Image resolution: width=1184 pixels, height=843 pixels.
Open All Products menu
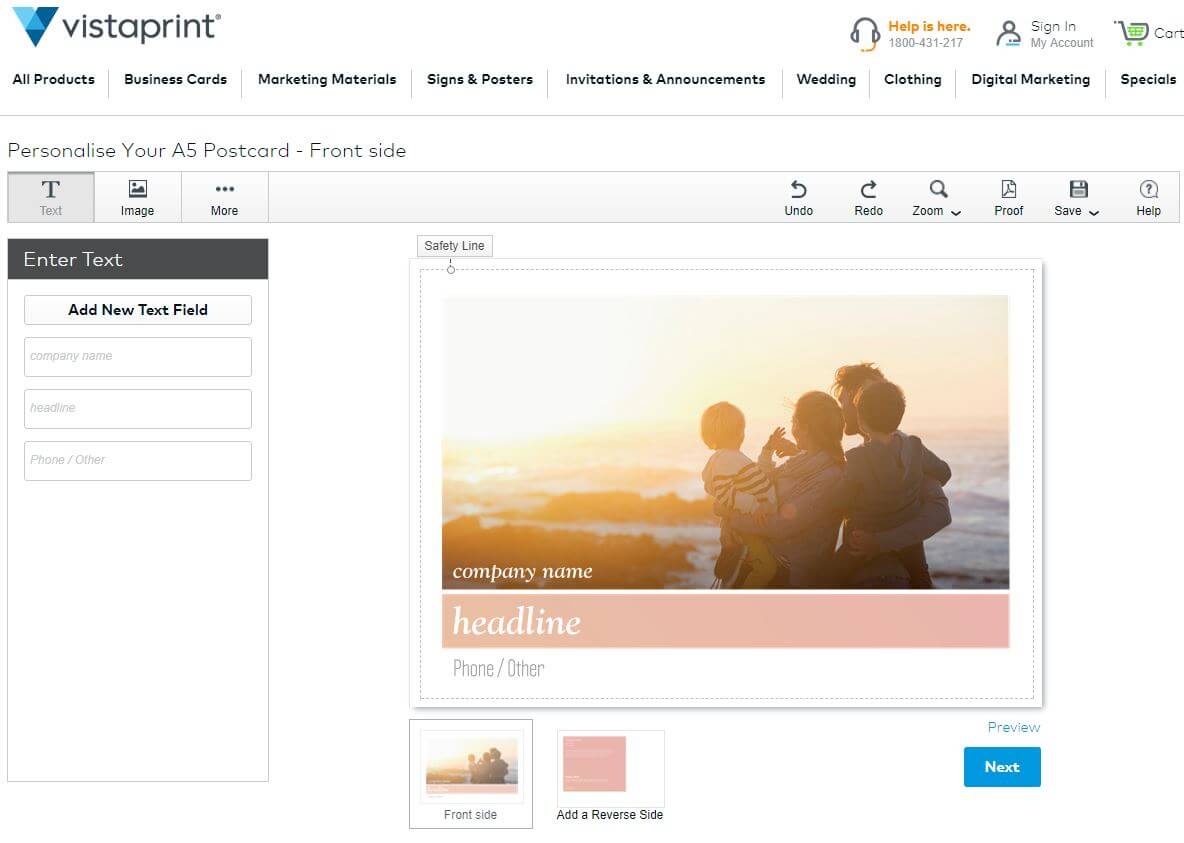54,79
